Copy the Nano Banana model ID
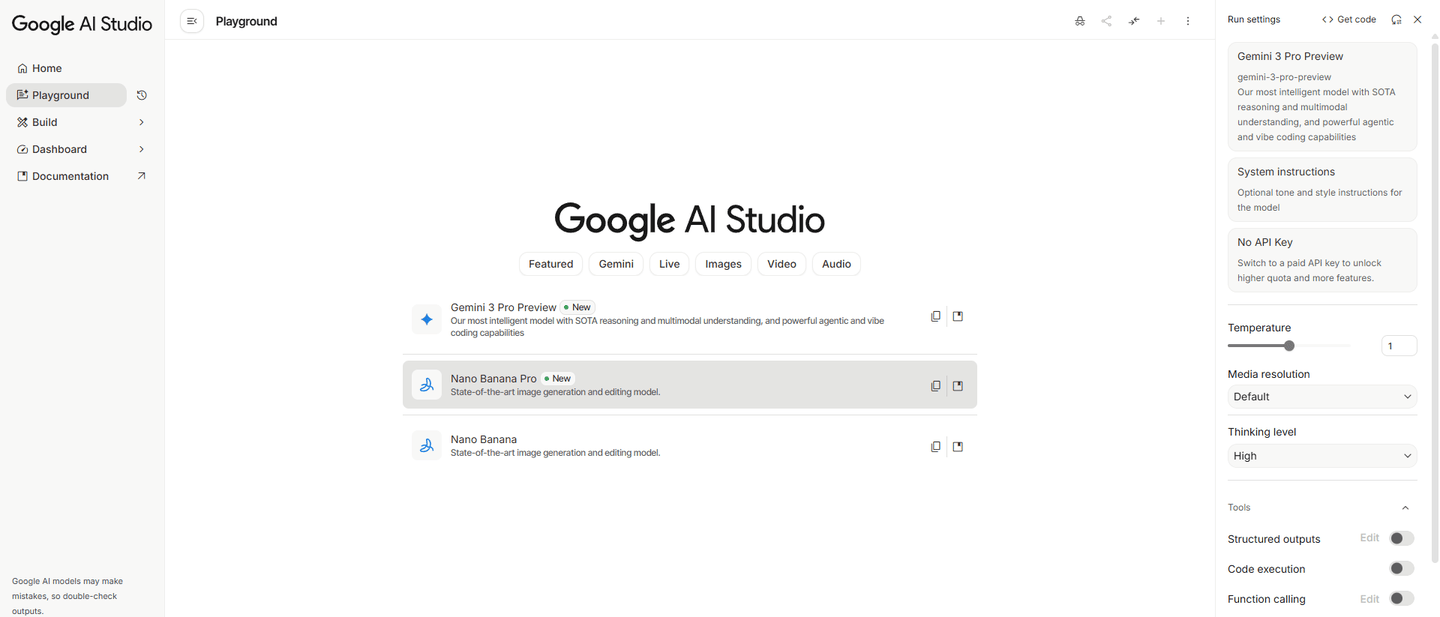This screenshot has height=617, width=1440. (935, 447)
